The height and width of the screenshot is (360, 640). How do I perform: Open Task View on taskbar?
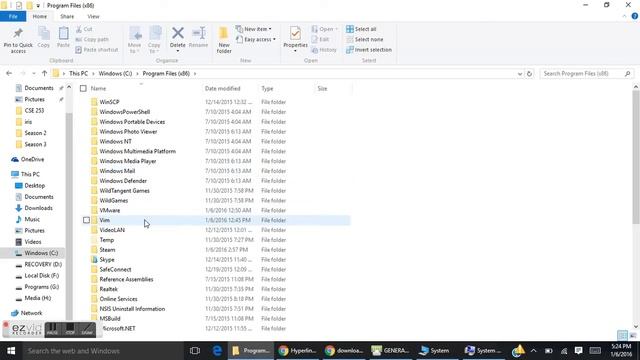coord(195,351)
